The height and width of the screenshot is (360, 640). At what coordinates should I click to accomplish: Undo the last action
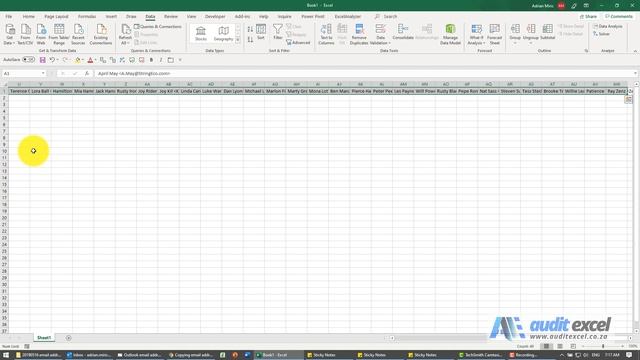(x=52, y=60)
